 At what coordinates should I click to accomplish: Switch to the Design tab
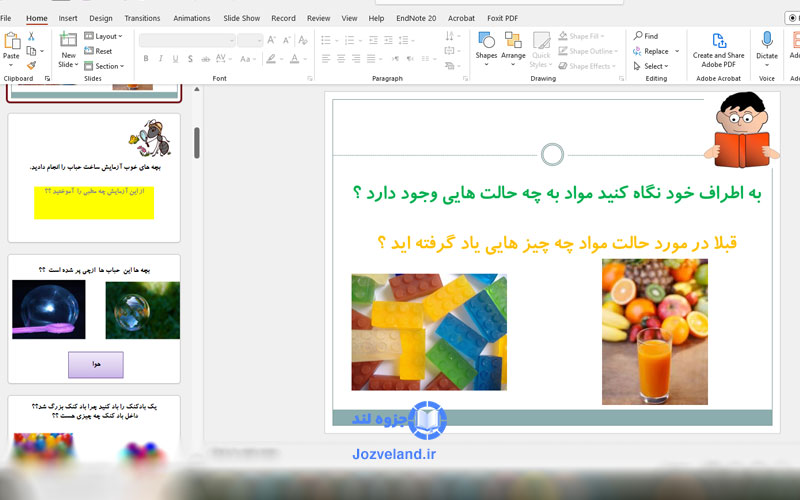click(x=101, y=18)
